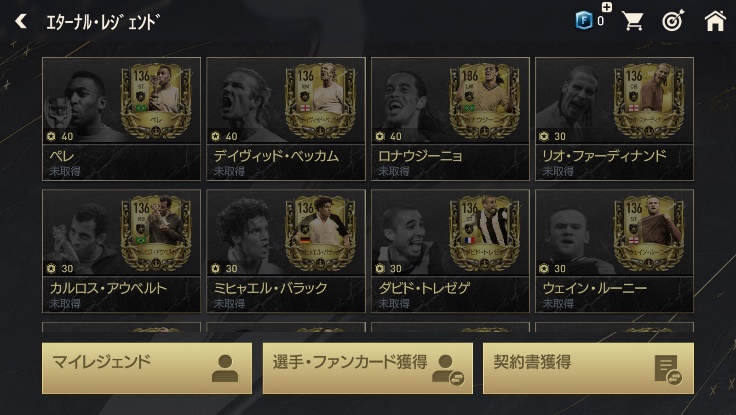This screenshot has width=736, height=415.
Task: Return to the home screen
Action: tap(715, 21)
